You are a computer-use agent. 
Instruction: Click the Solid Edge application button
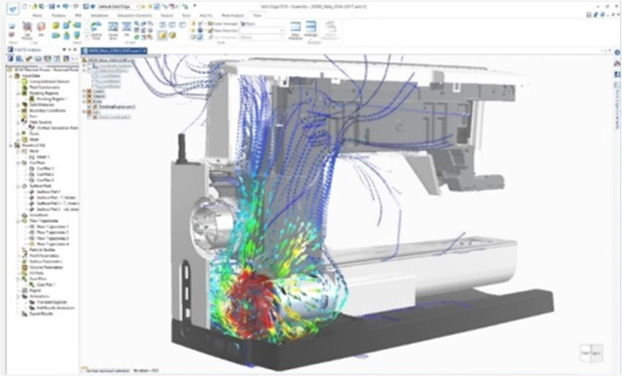(x=12, y=7)
